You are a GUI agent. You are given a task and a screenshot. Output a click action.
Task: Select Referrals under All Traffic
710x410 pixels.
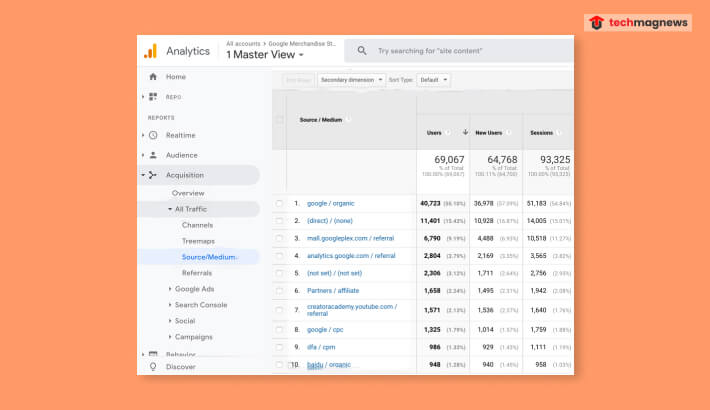pos(197,273)
